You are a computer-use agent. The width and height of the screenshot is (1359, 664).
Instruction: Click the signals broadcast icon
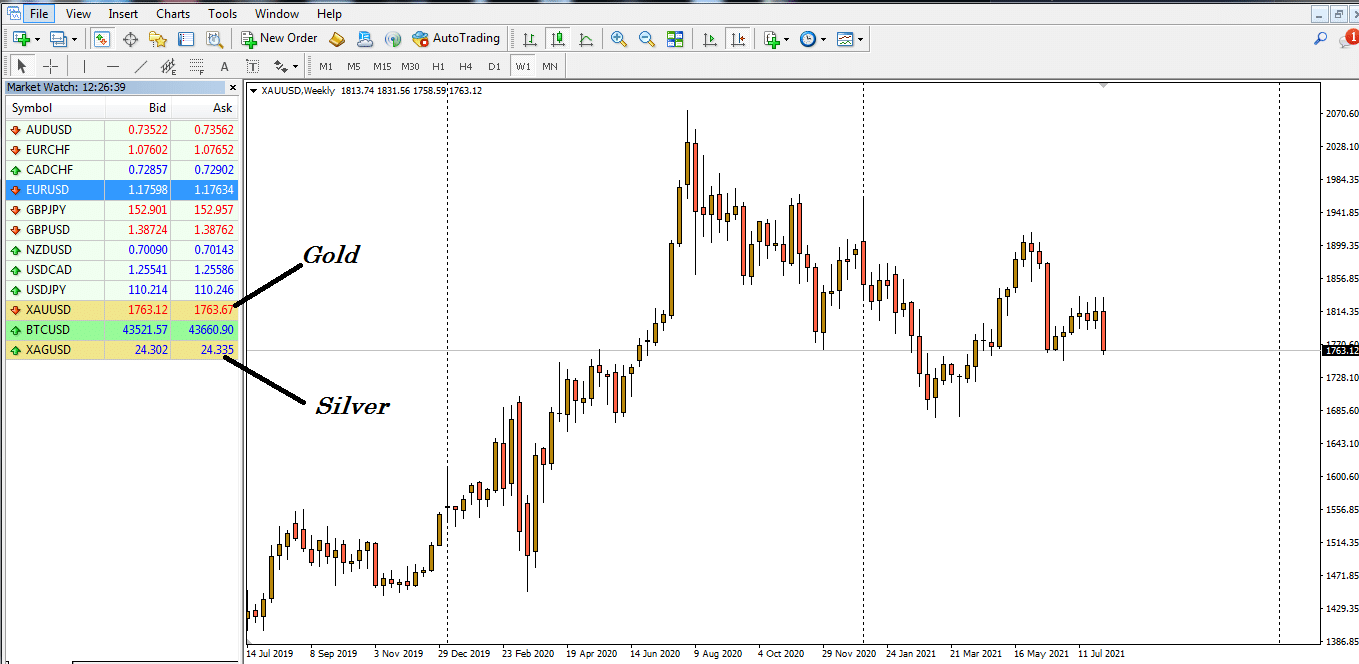(393, 39)
